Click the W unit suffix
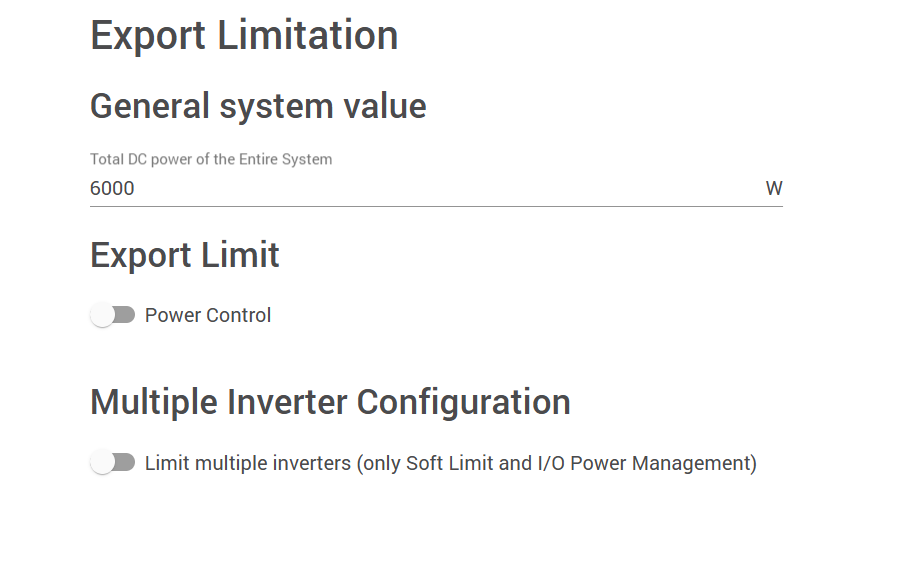Screen dimensions: 916x576 [x=773, y=188]
